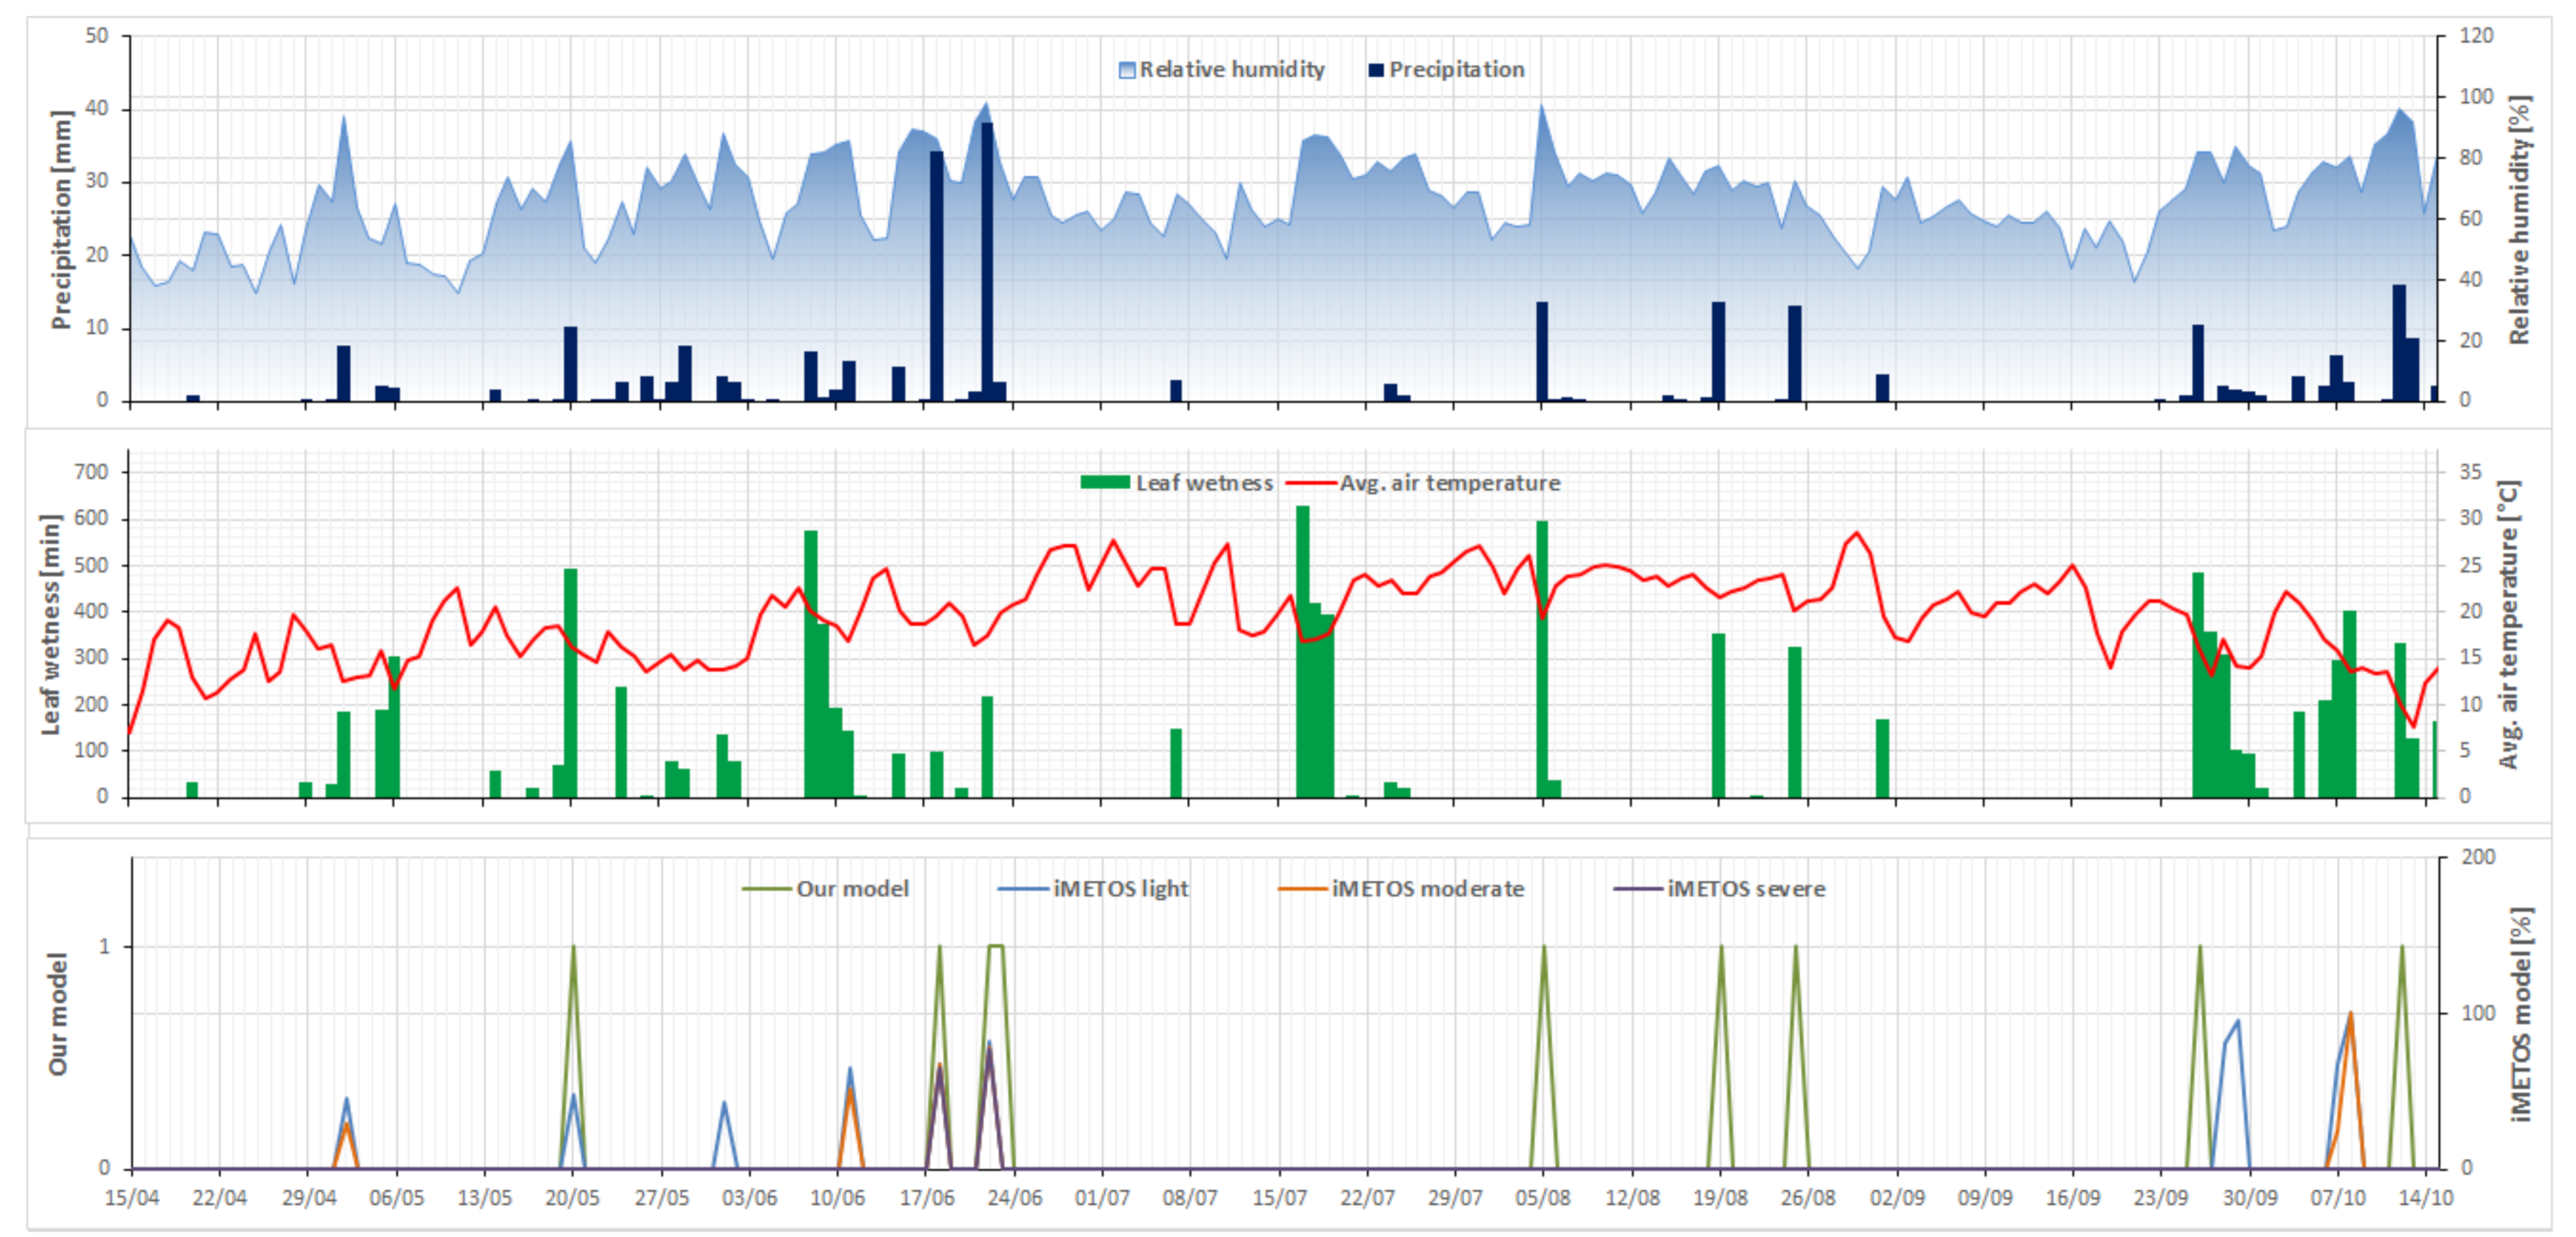Click the Precipitation legend swatch
2576x1237 pixels.
pos(1376,70)
